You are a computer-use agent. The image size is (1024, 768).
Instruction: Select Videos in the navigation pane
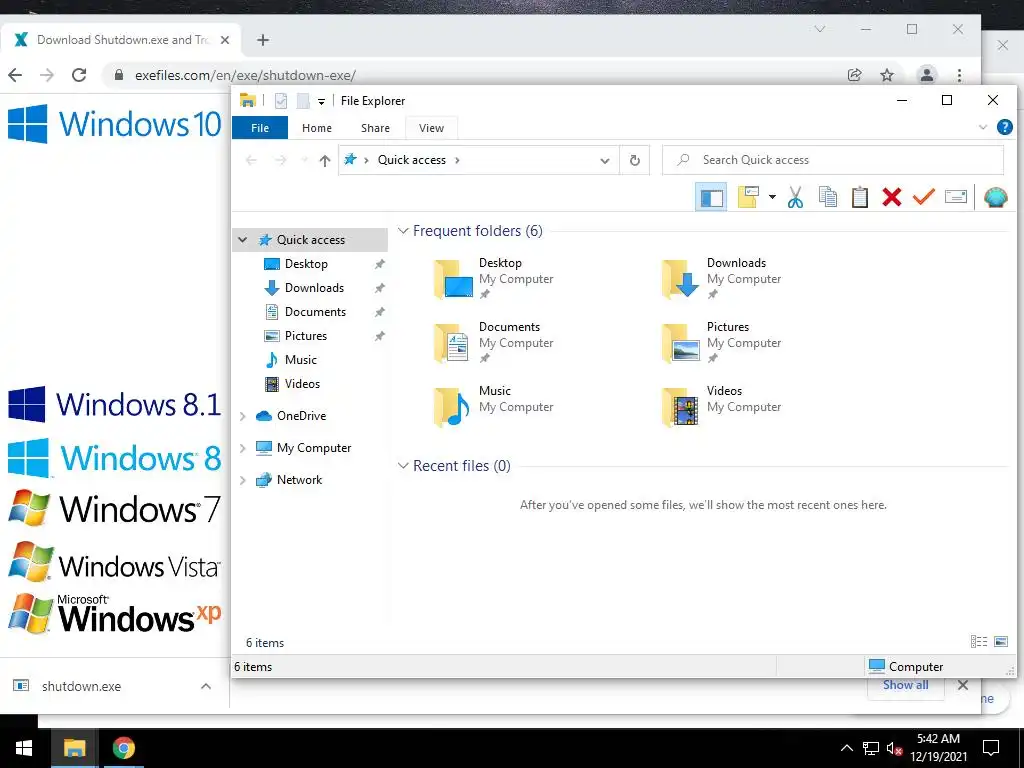pyautogui.click(x=302, y=384)
